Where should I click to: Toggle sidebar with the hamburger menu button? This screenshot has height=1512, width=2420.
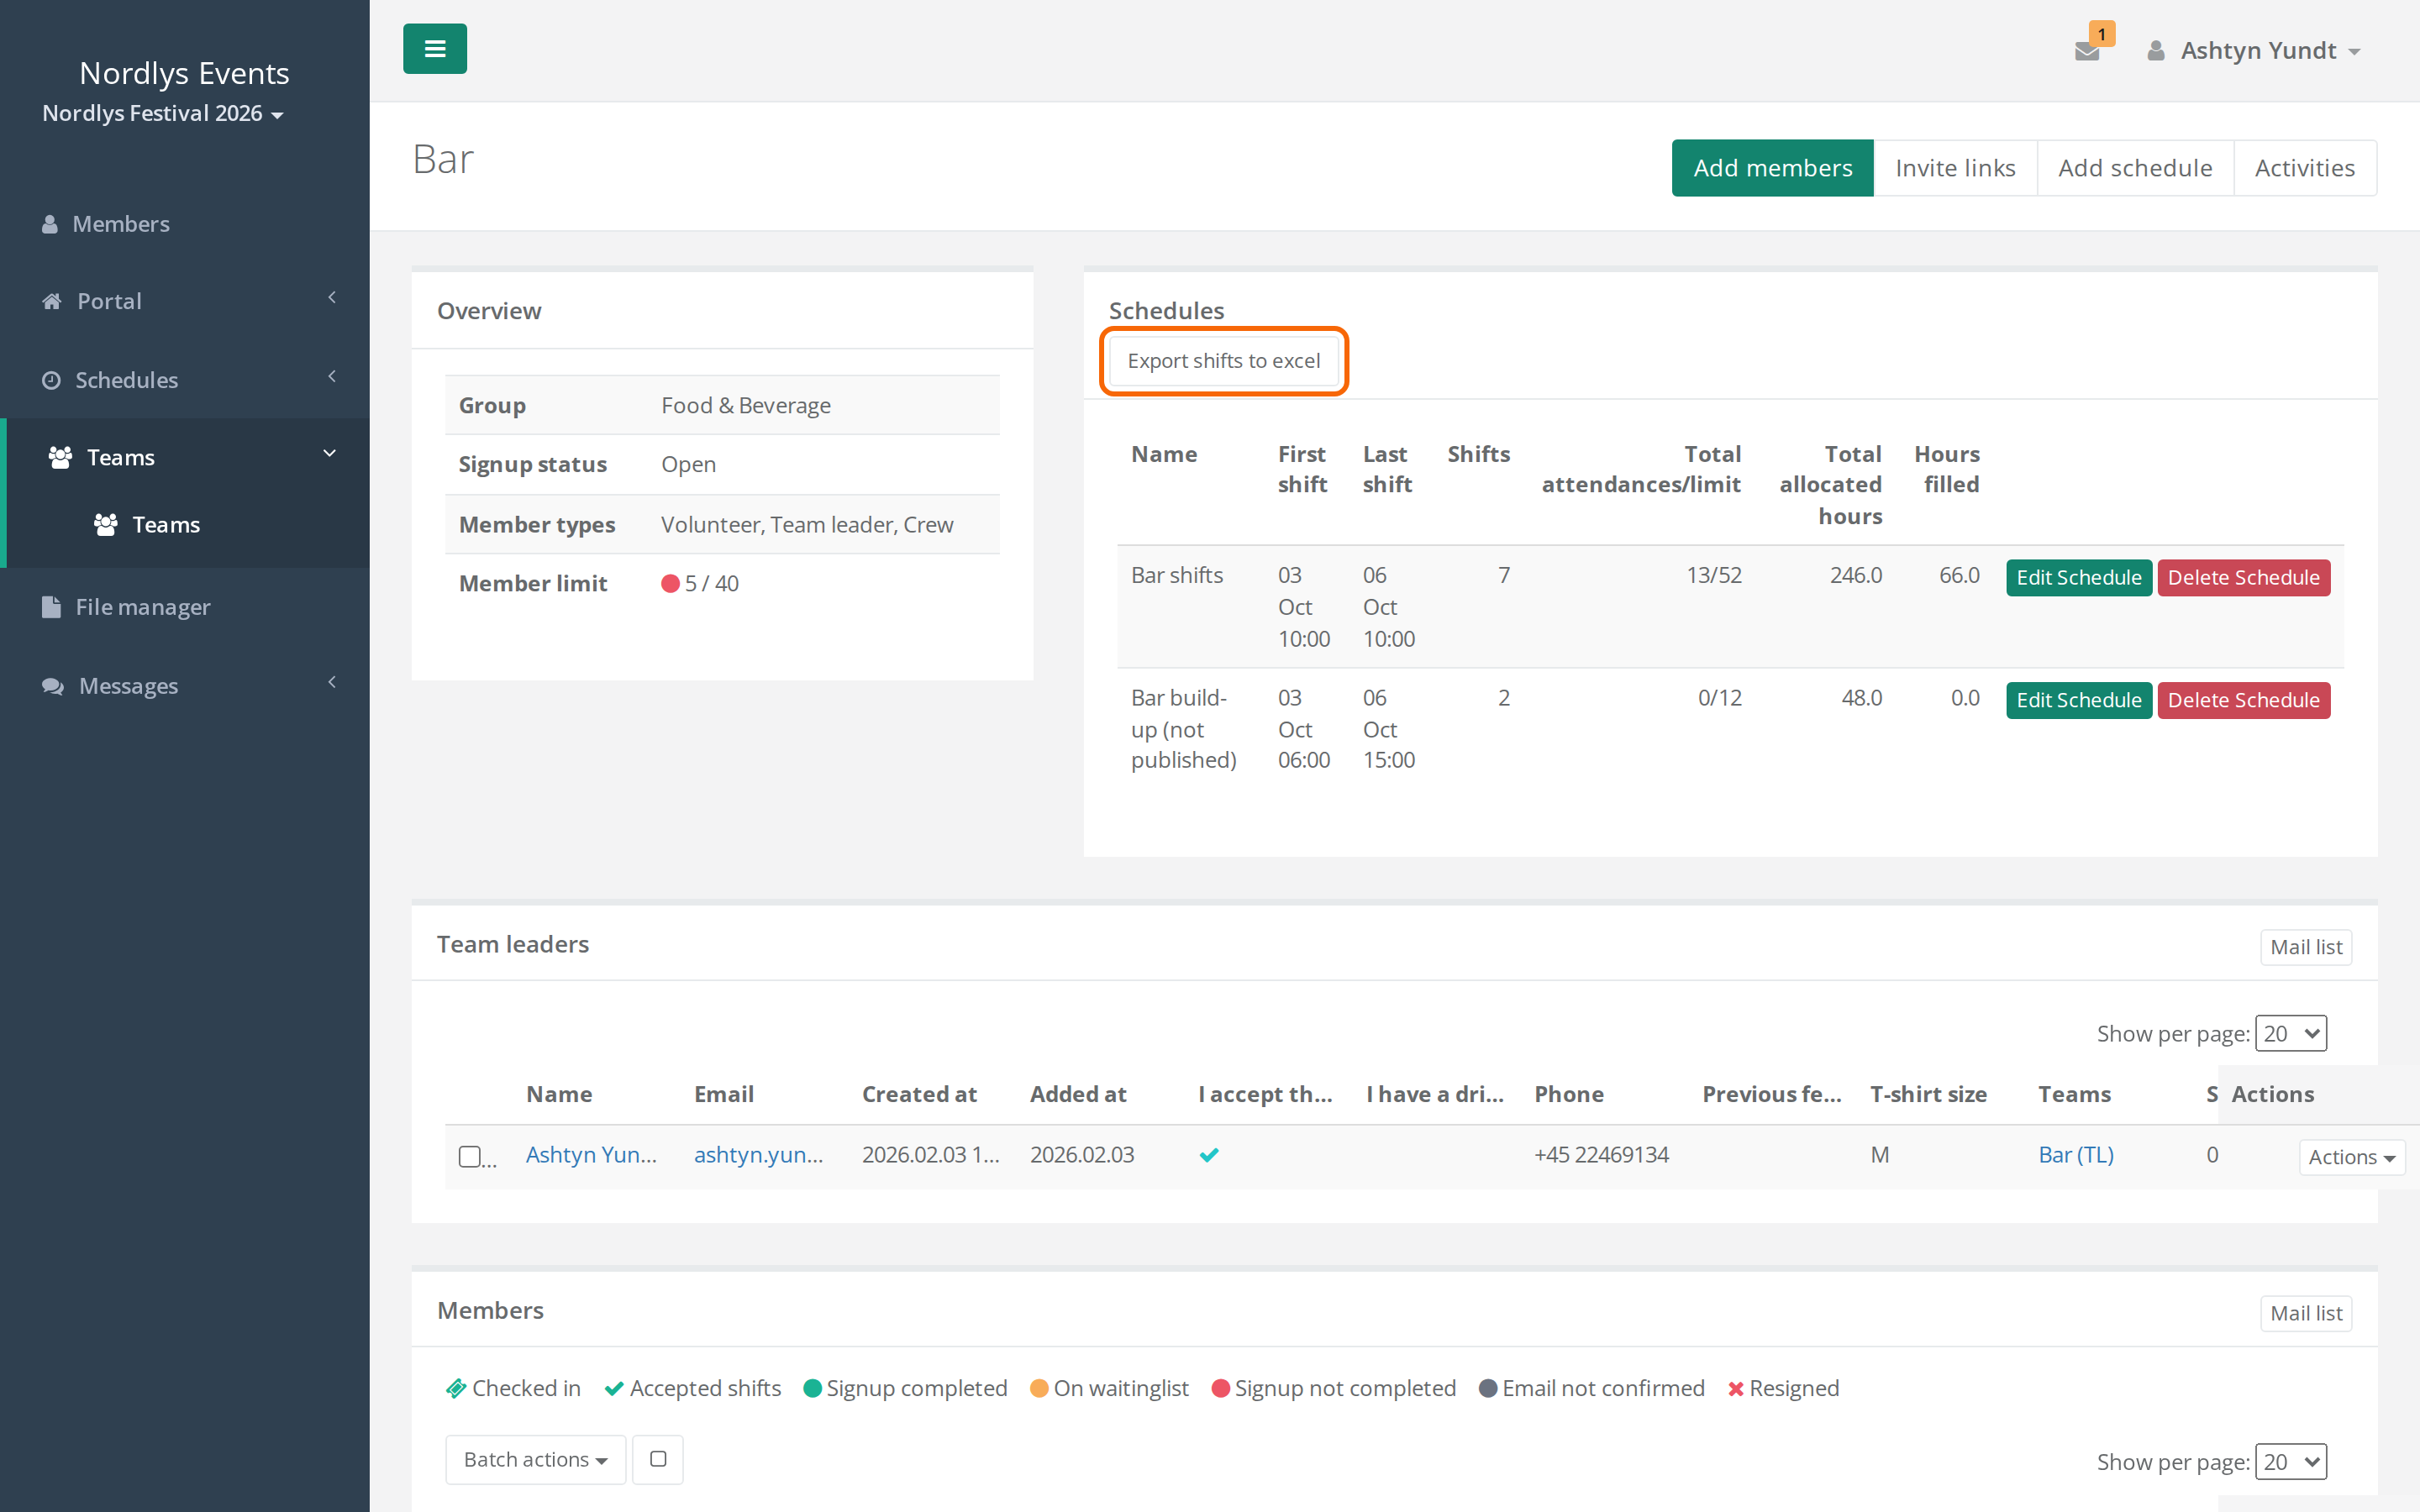tap(434, 49)
